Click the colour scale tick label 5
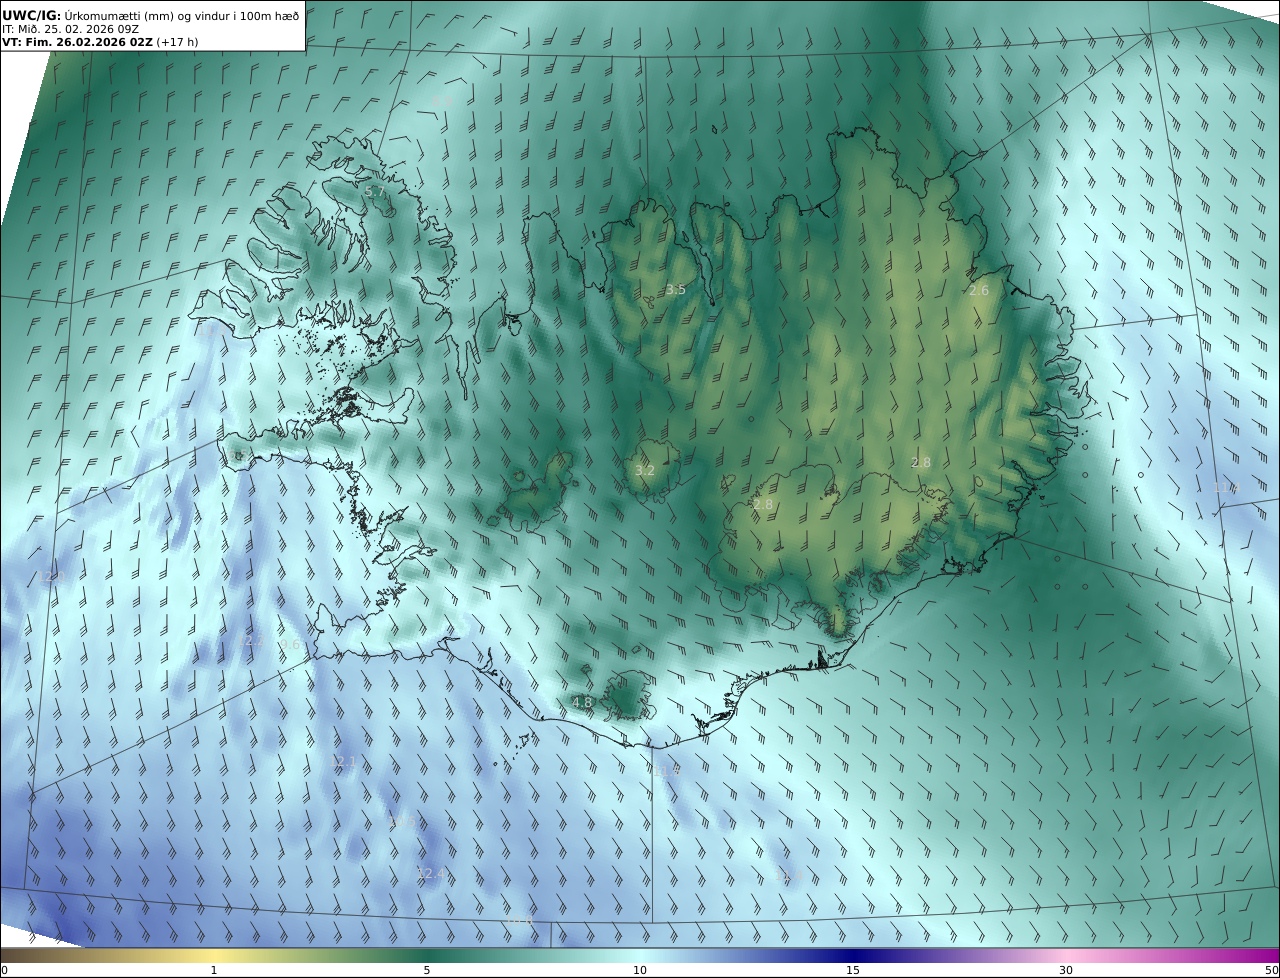1280x978 pixels. (427, 970)
